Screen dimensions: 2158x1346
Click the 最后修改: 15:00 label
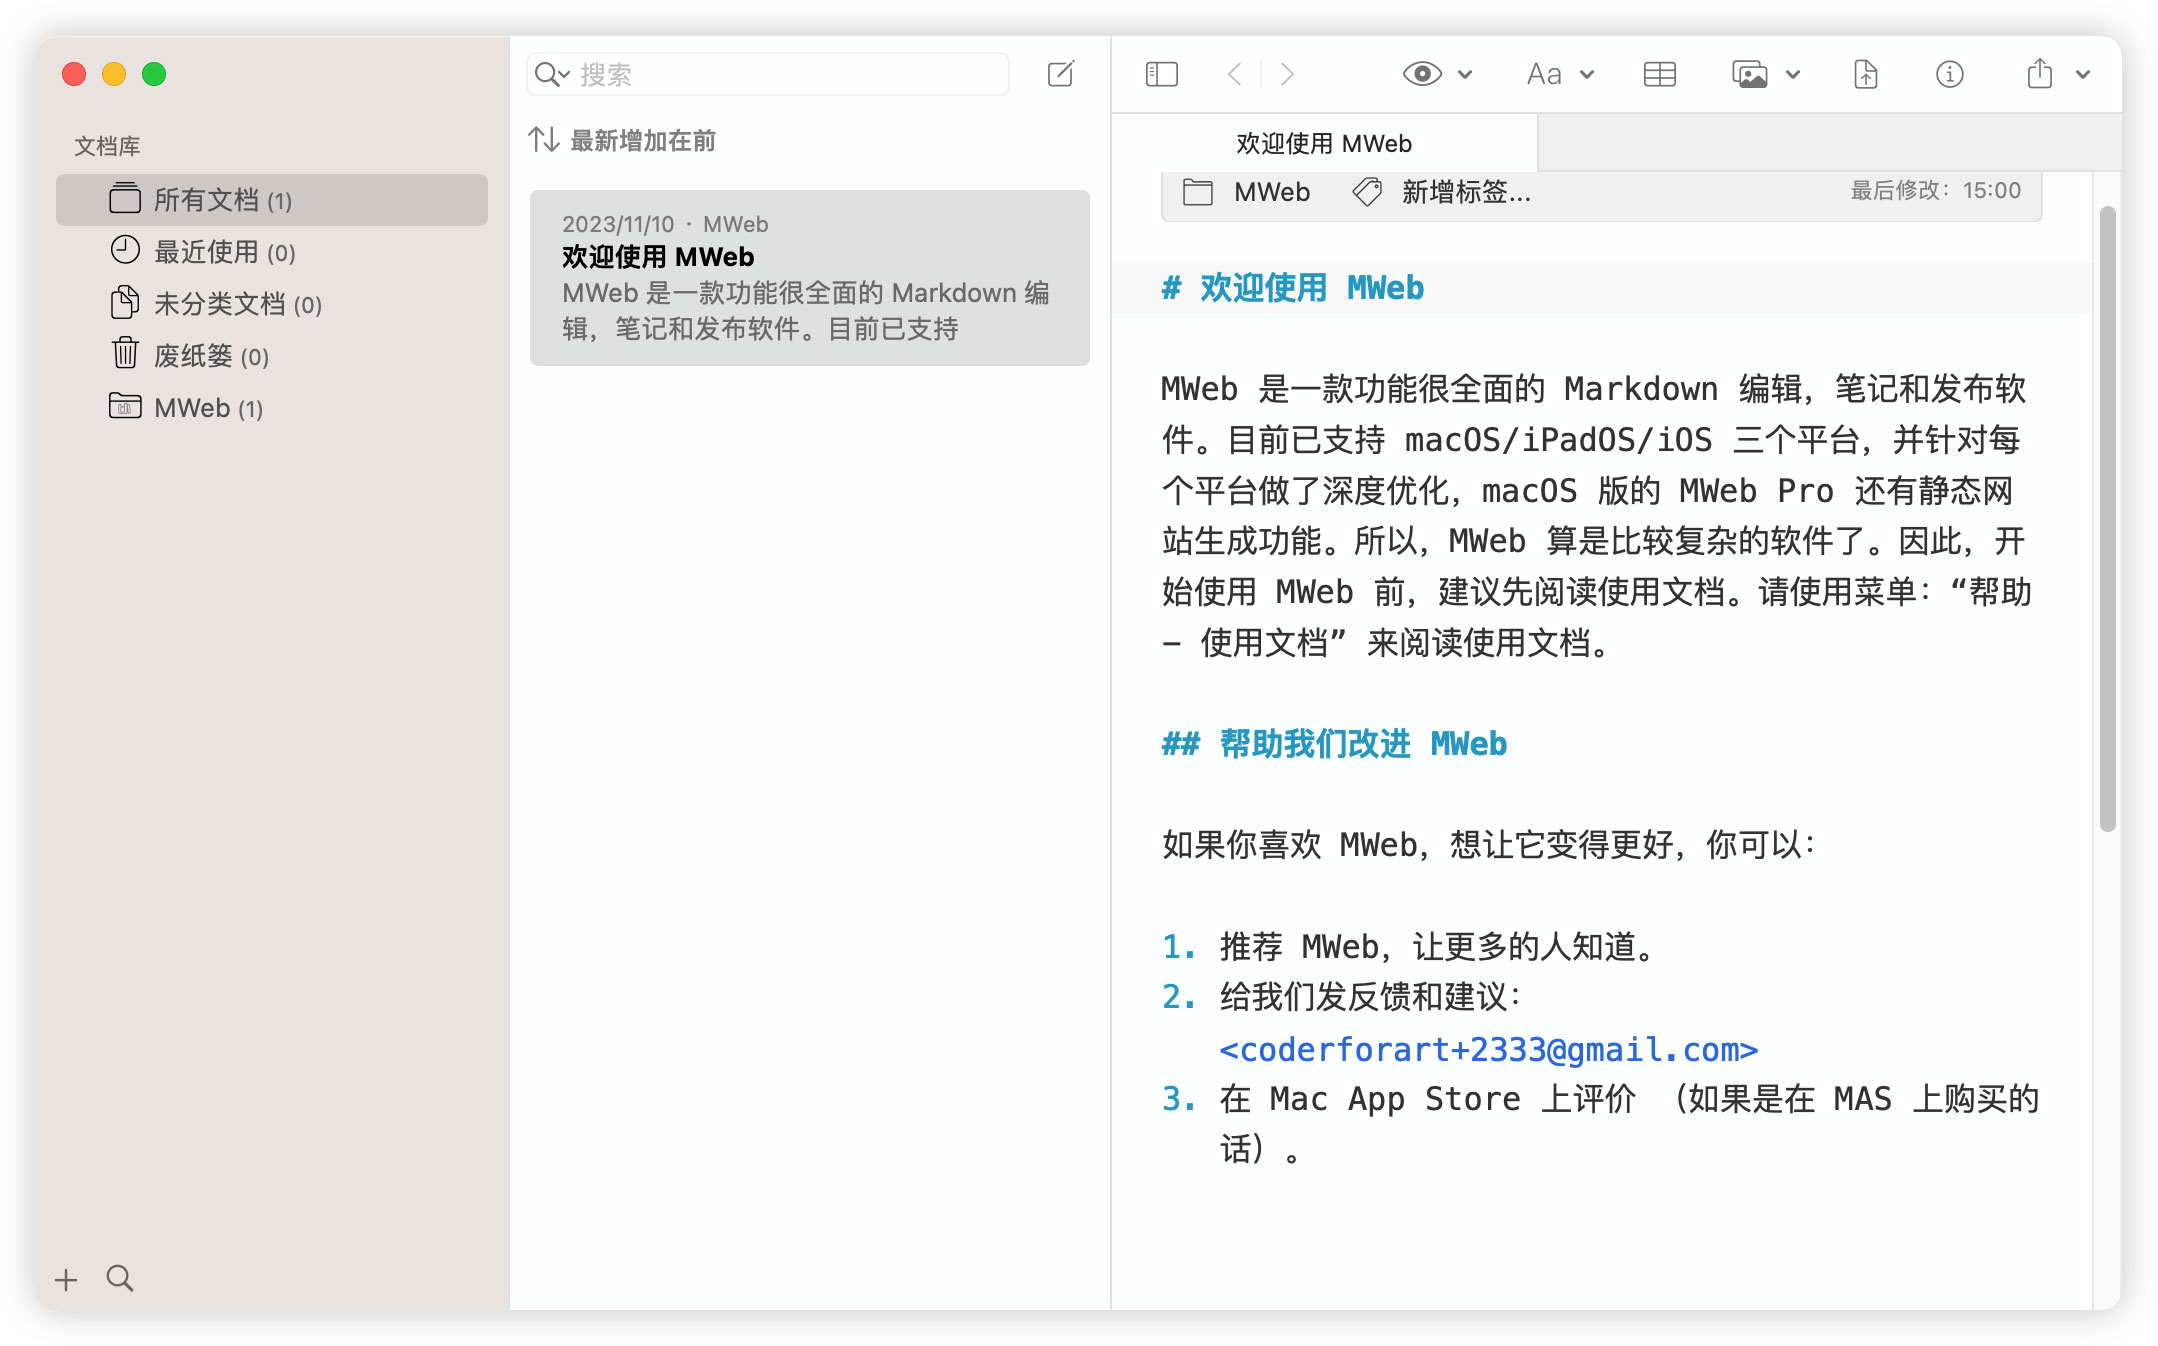1936,190
